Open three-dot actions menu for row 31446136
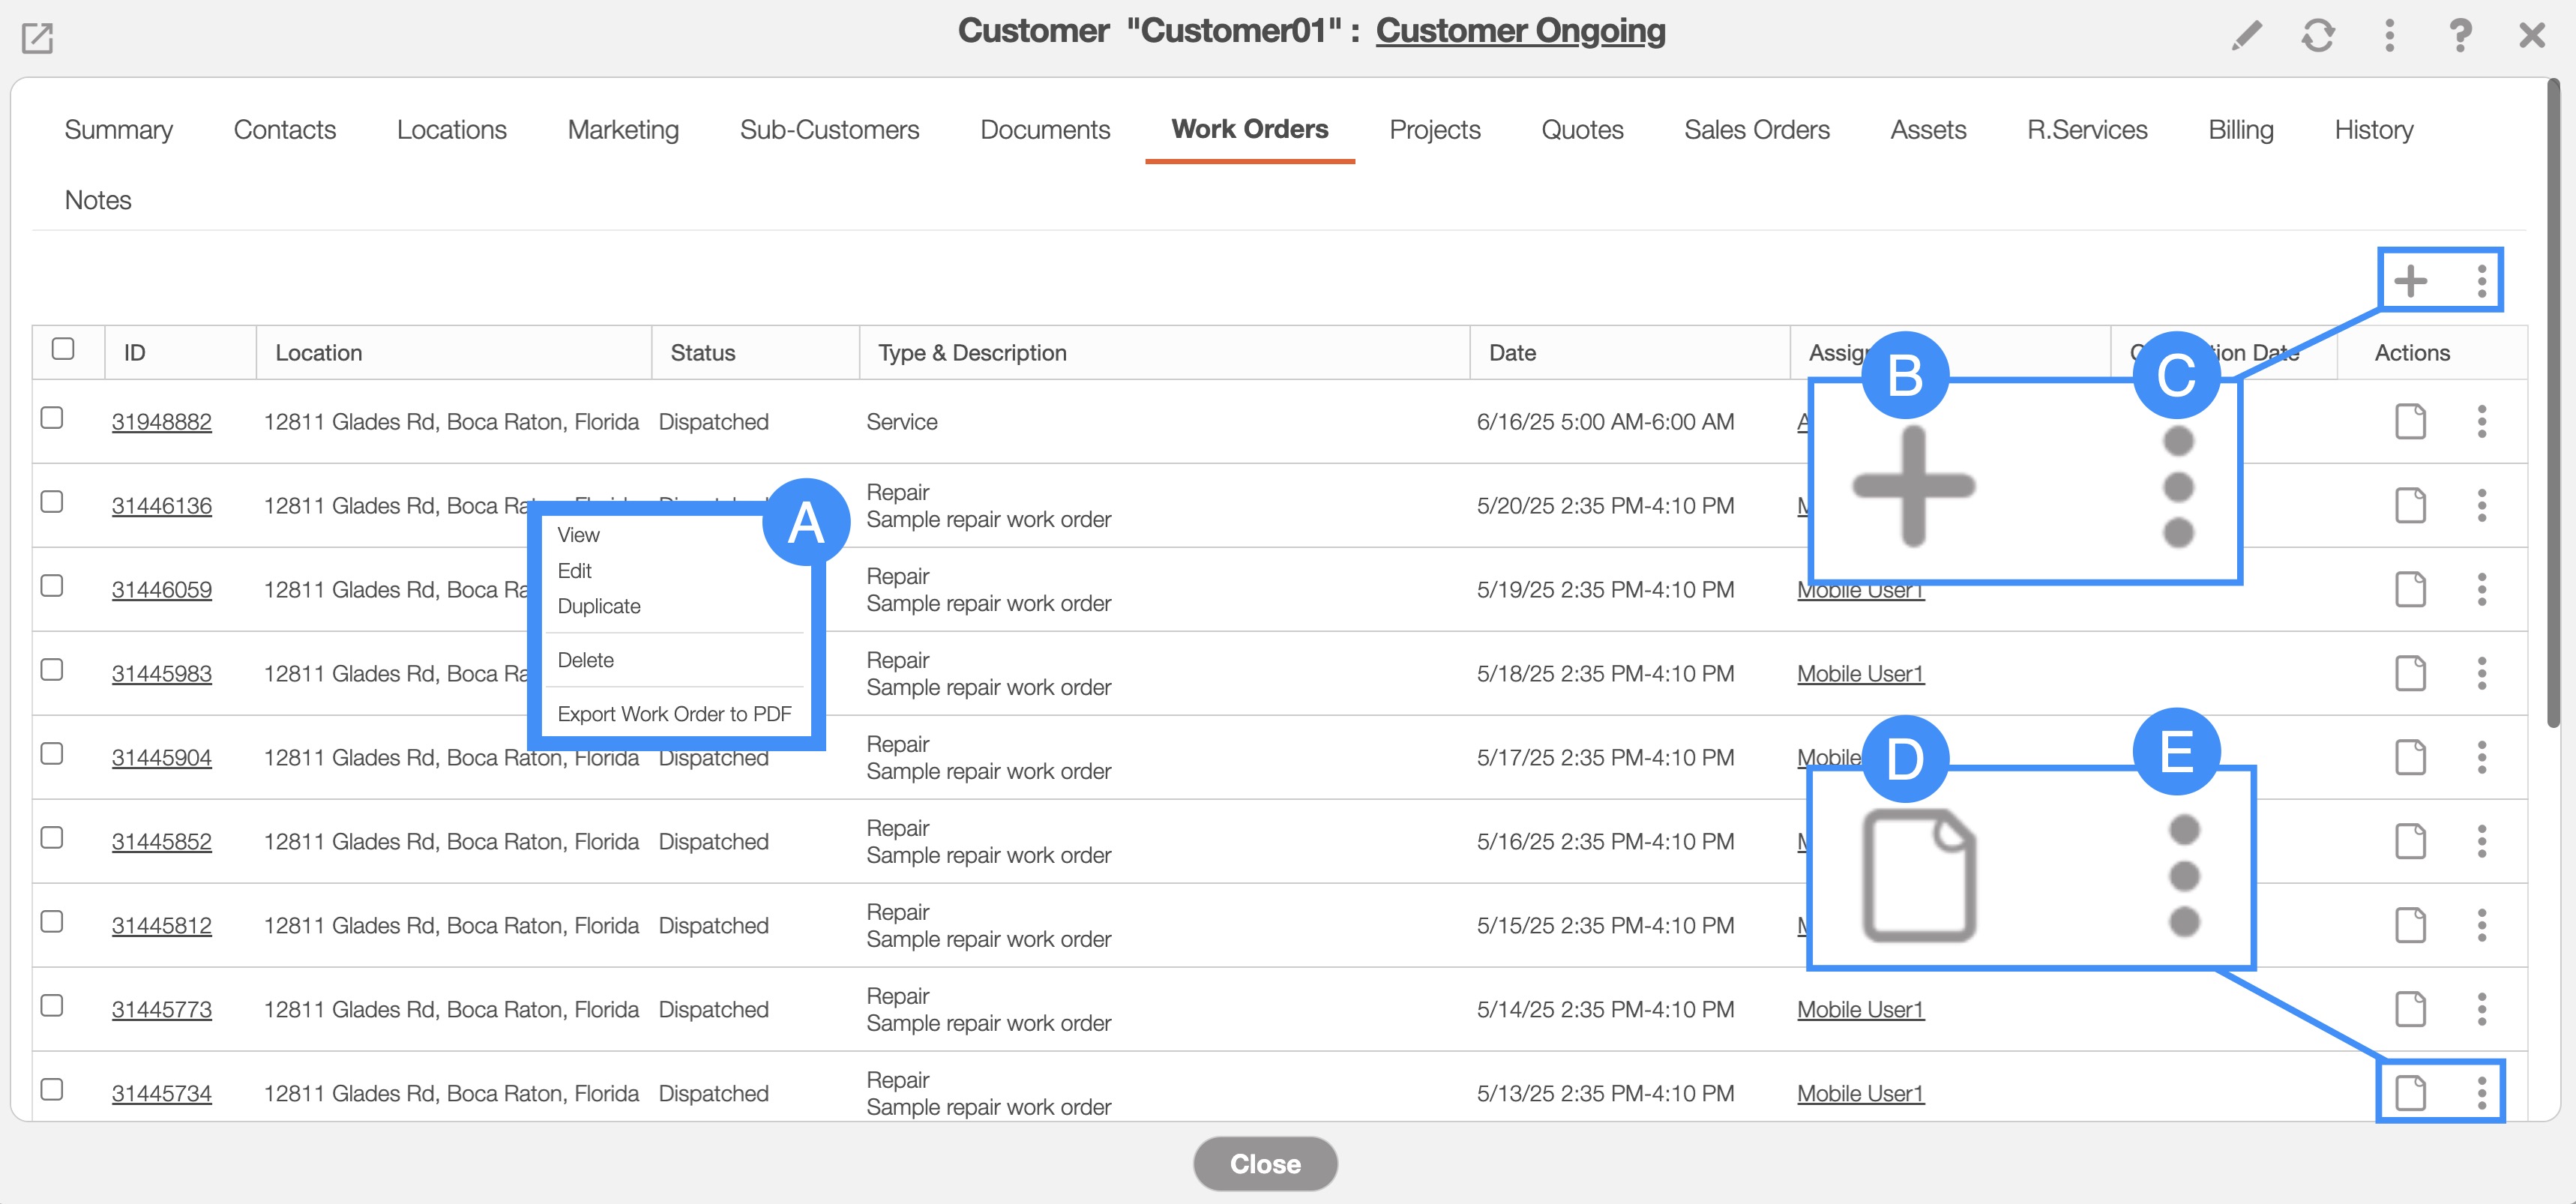Viewport: 2576px width, 1204px height. pyautogui.click(x=2481, y=505)
